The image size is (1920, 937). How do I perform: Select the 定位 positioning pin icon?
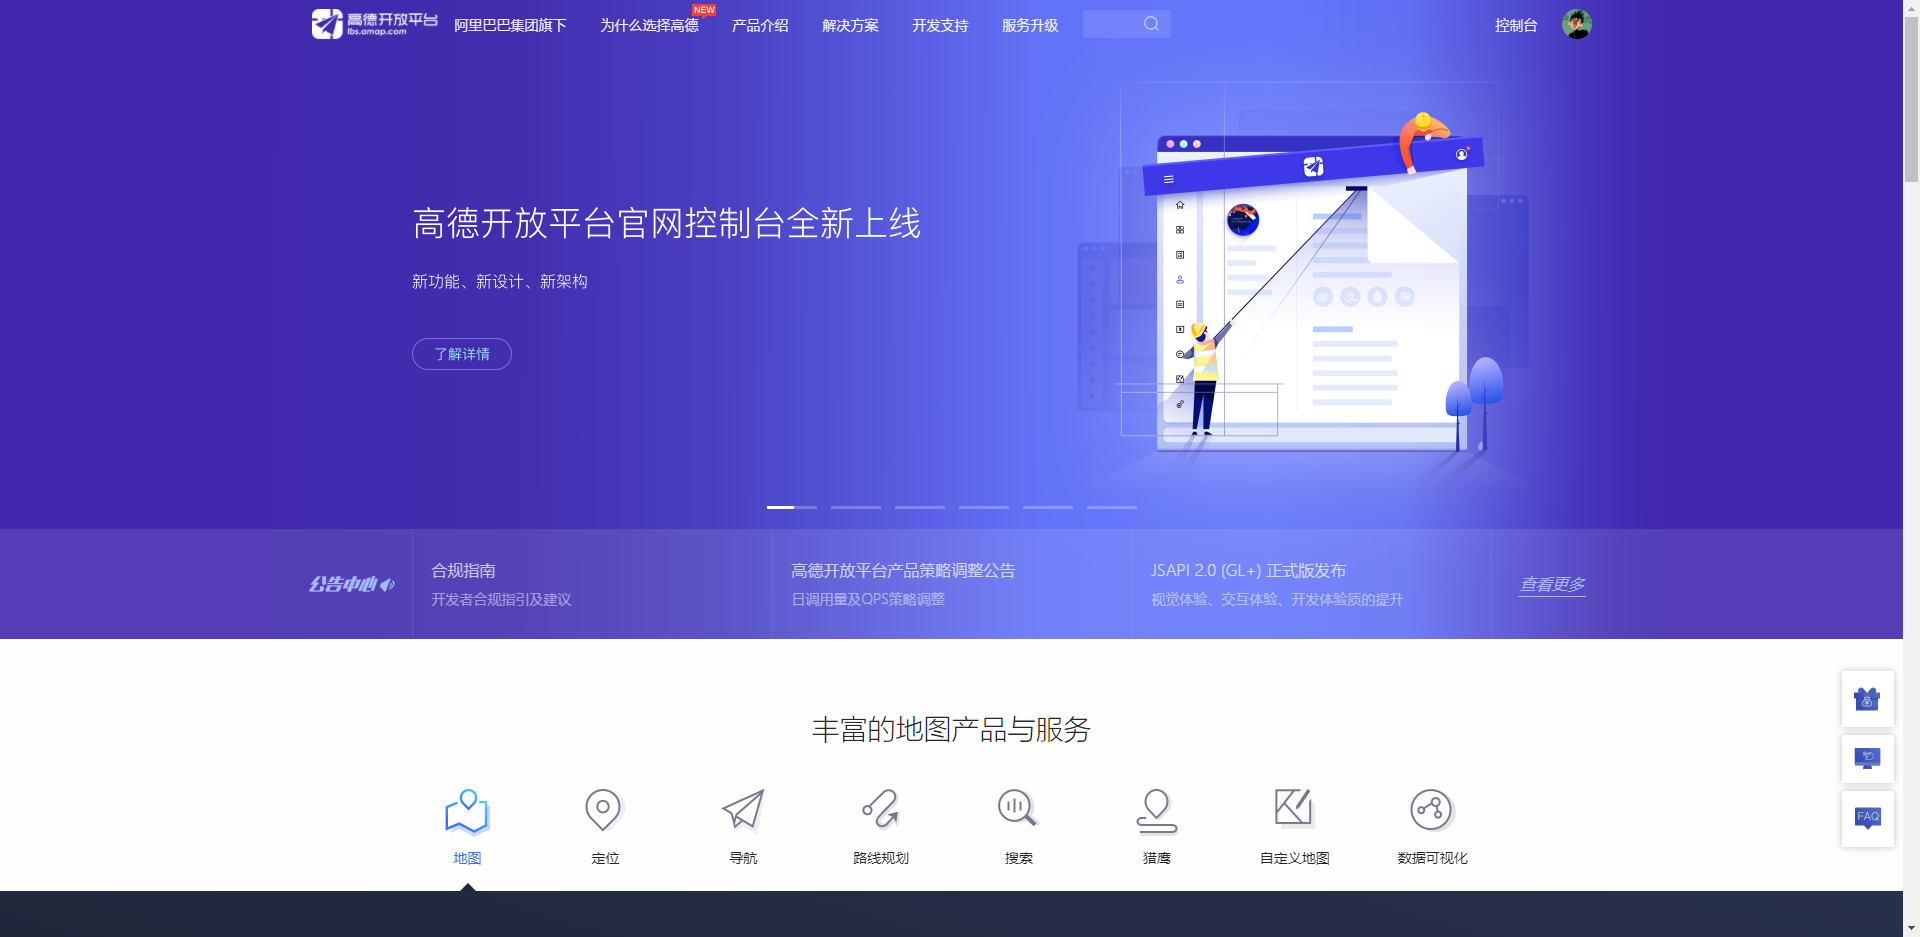(604, 810)
